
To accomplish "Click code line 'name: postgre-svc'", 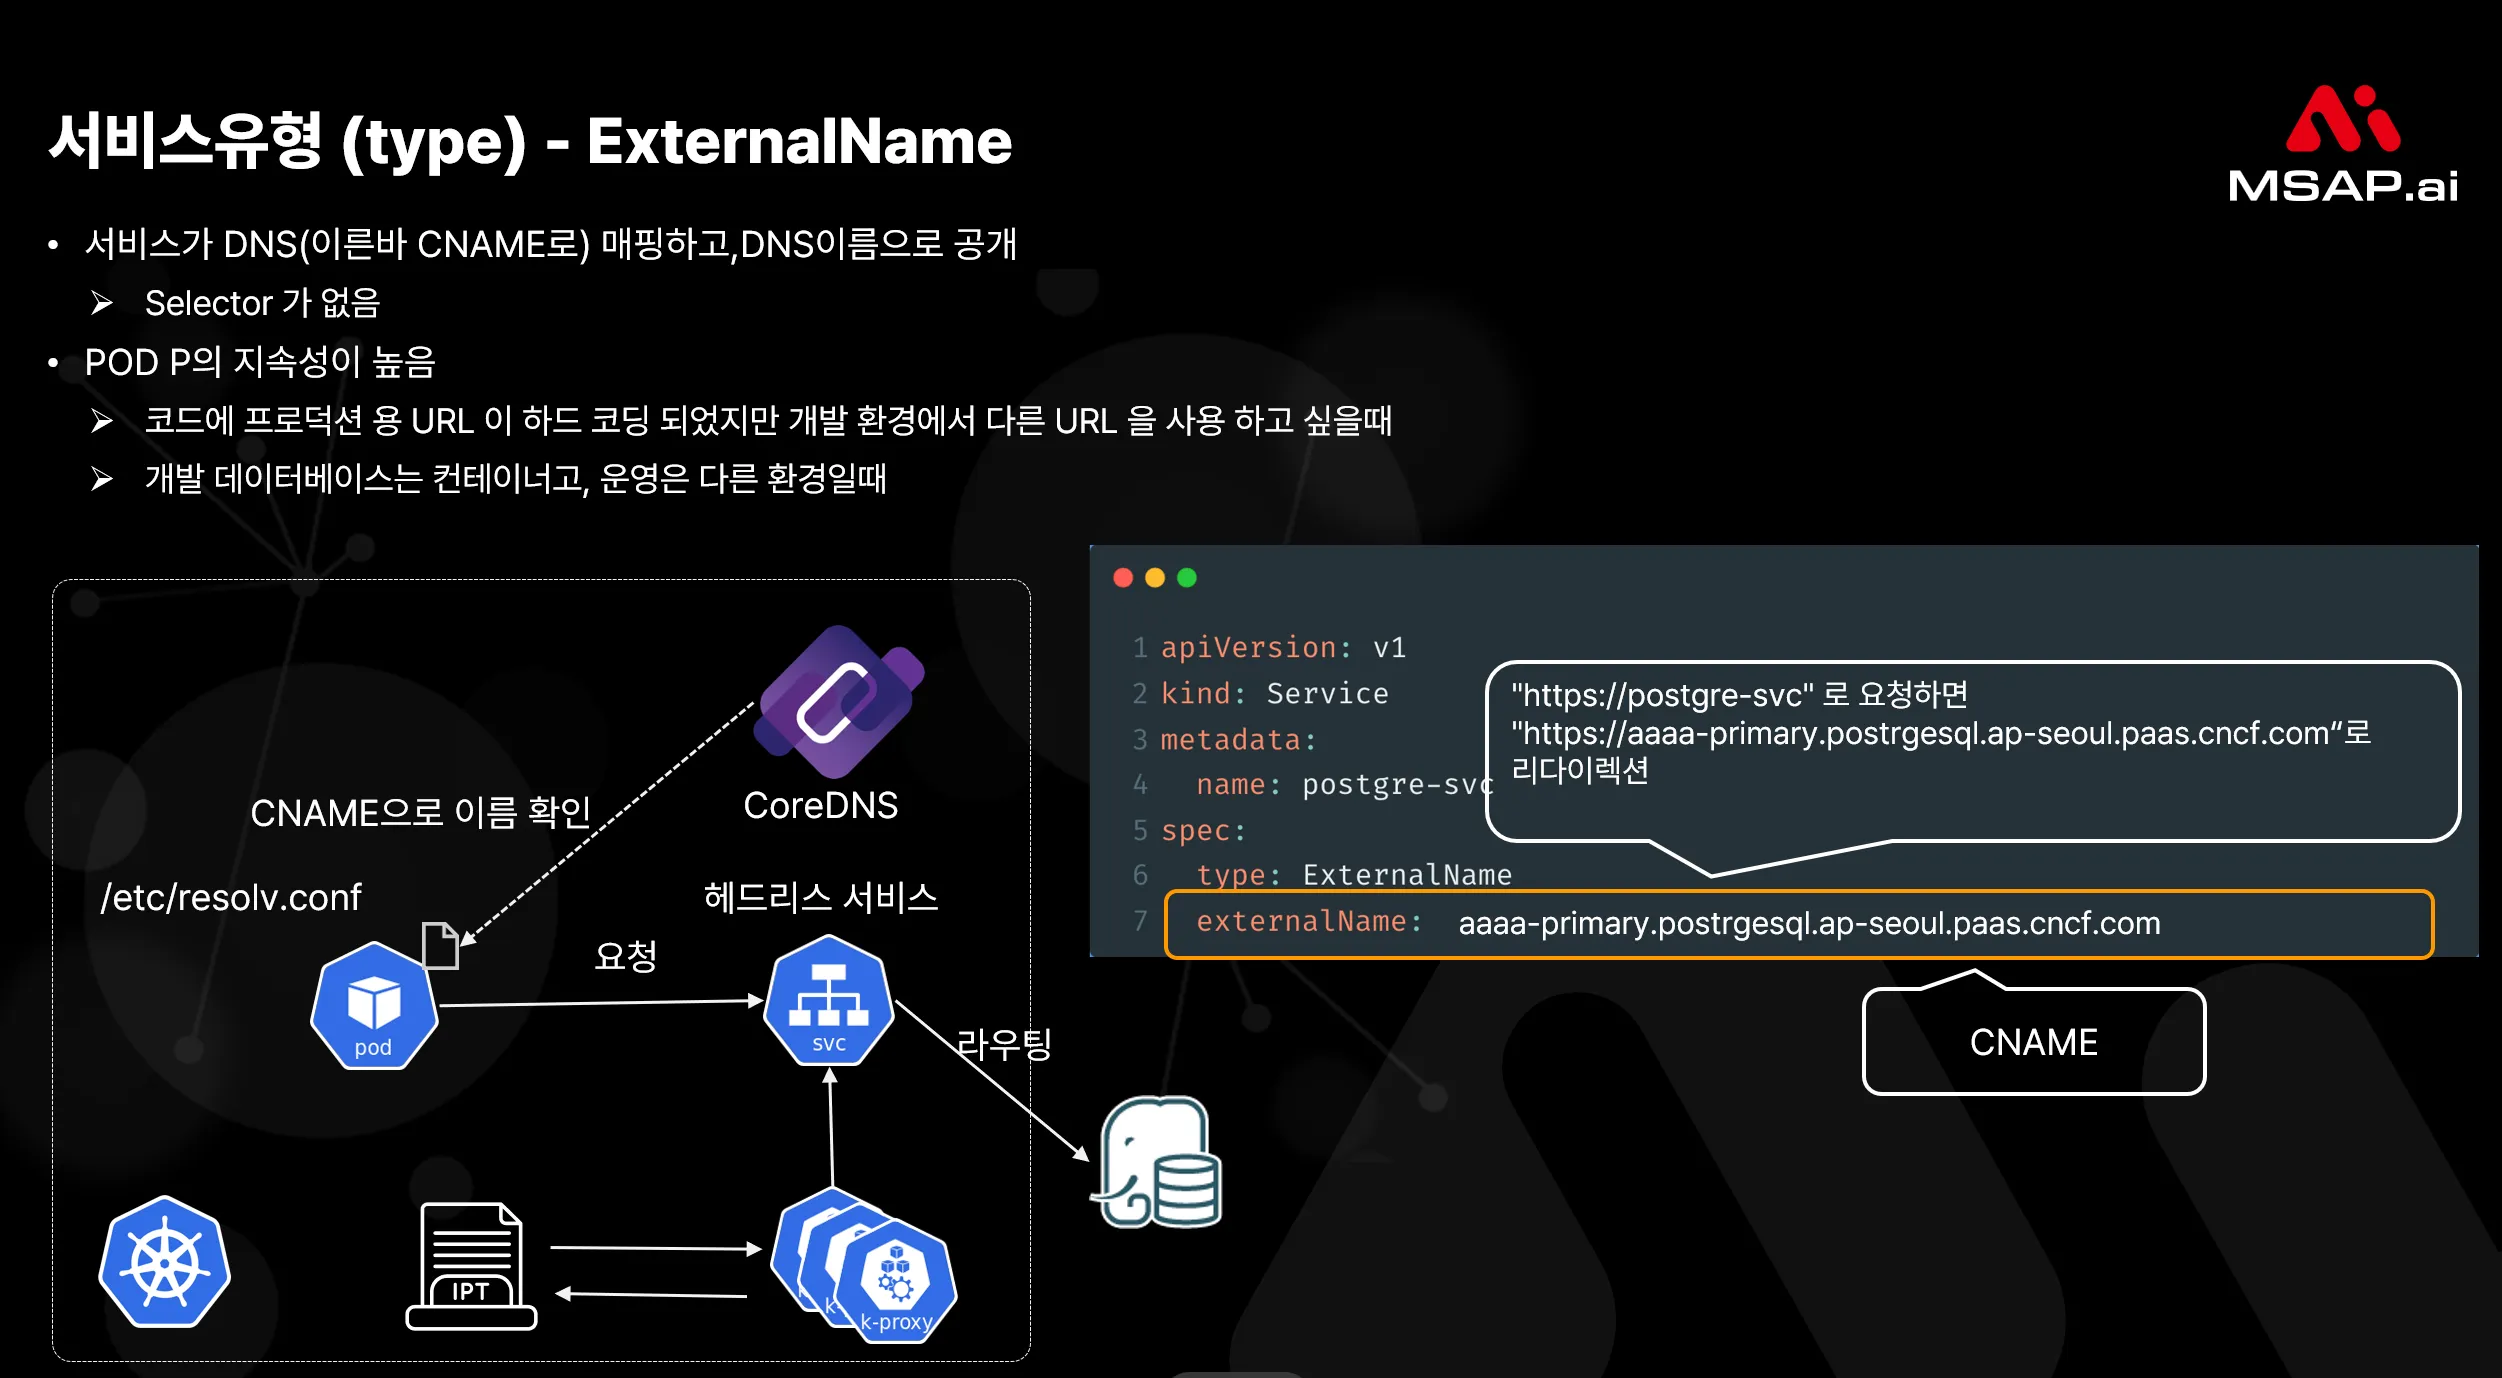I will click(x=1345, y=785).
